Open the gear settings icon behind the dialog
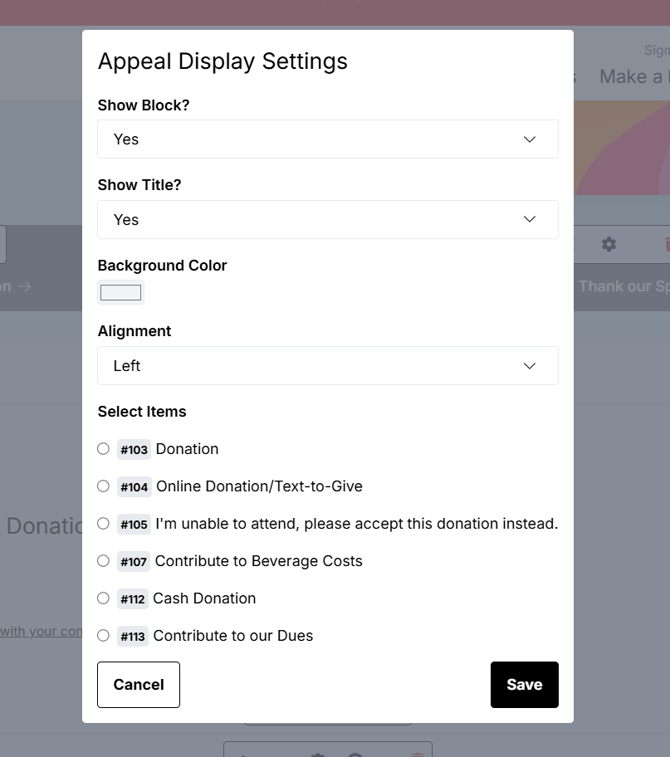The width and height of the screenshot is (670, 757). (609, 244)
